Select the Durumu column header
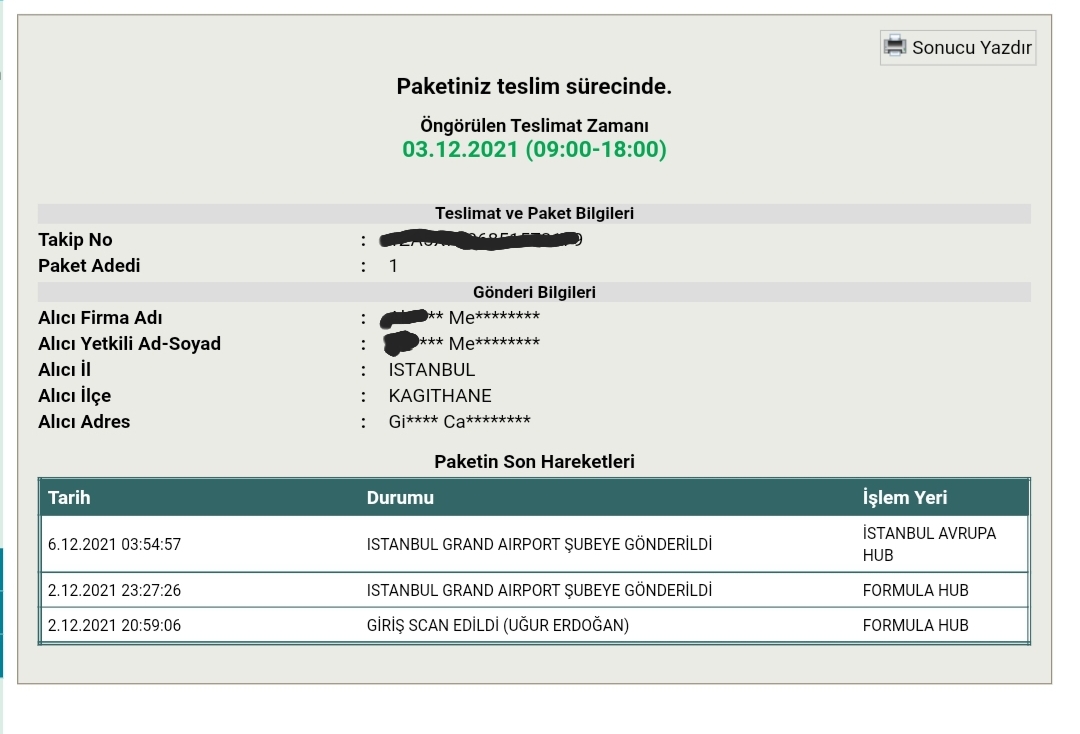 point(400,498)
